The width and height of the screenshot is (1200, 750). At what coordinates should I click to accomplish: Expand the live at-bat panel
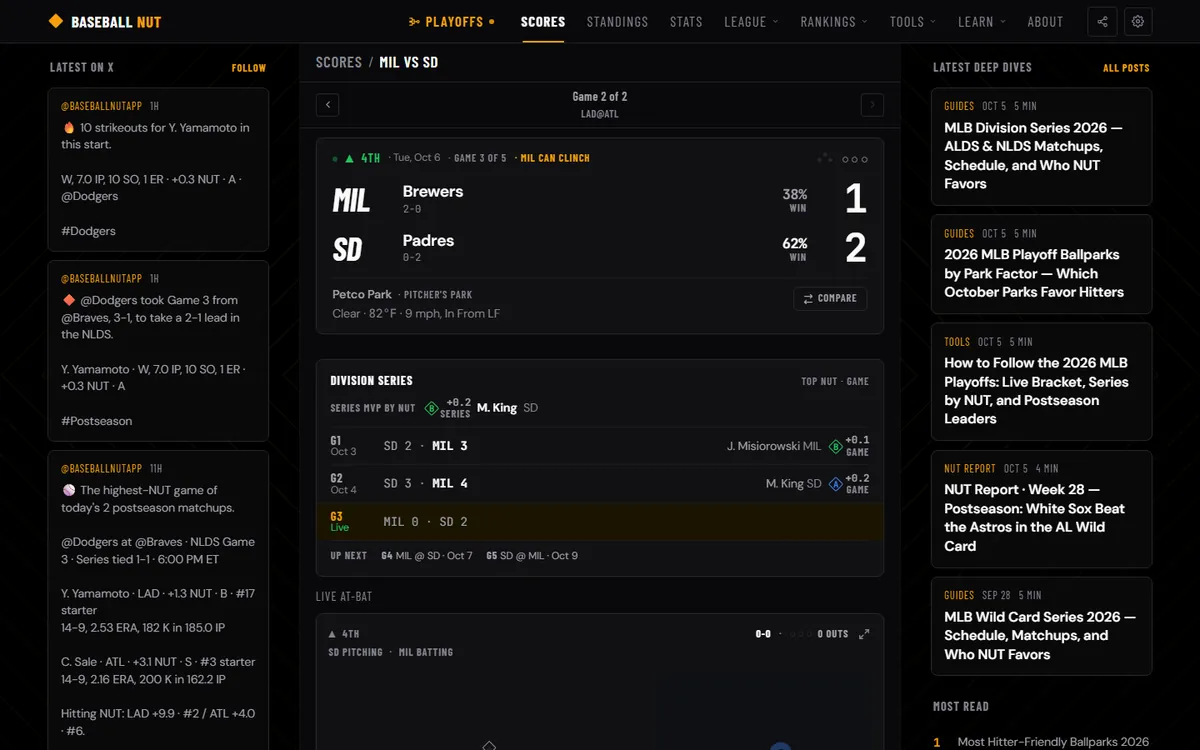[864, 634]
